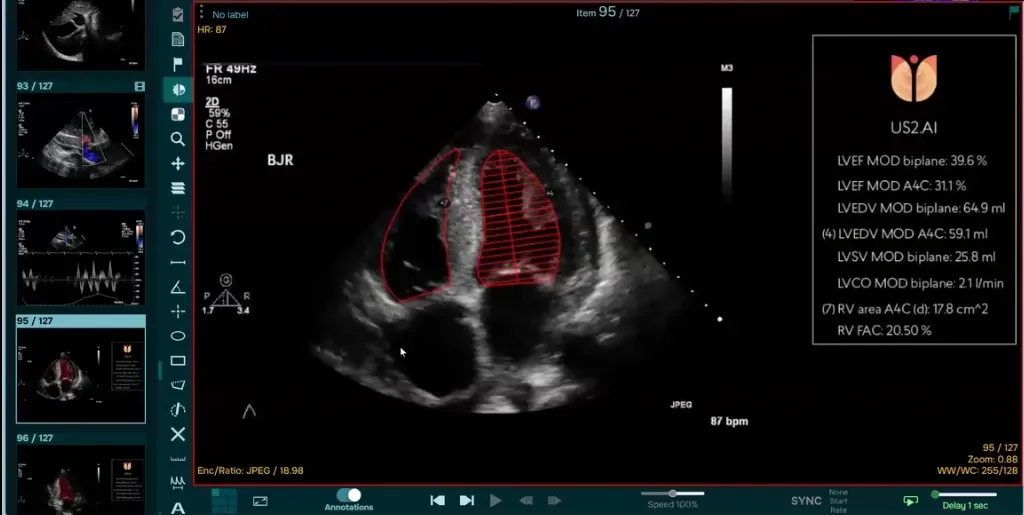Image resolution: width=1024 pixels, height=515 pixels.
Task: Click the LVEF MOD A4C: 31.1 % result
Action: [901, 186]
